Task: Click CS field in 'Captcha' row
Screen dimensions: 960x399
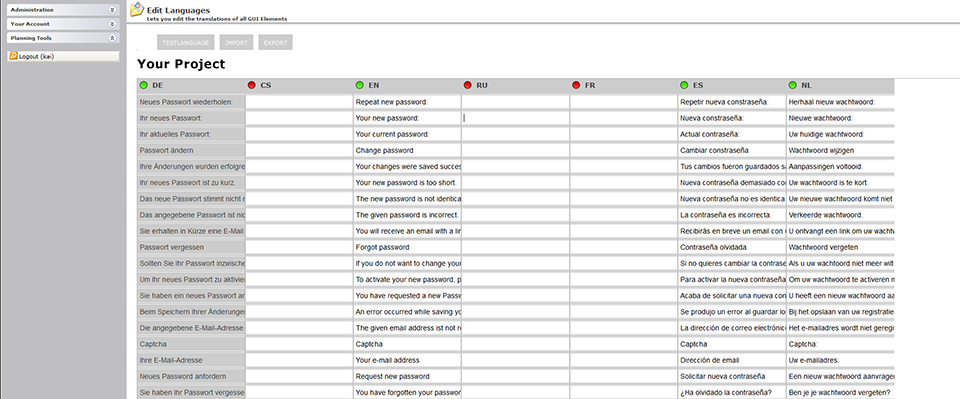Action: pyautogui.click(x=299, y=344)
